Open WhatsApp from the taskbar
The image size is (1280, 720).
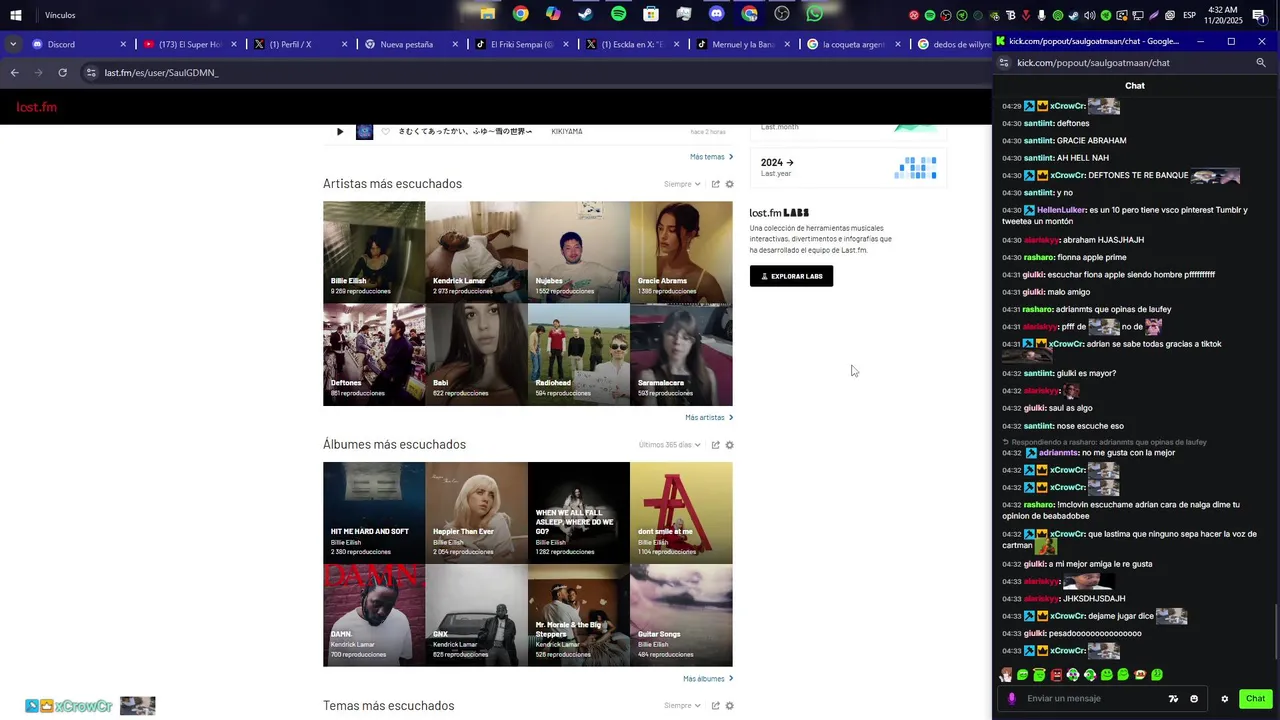[814, 14]
